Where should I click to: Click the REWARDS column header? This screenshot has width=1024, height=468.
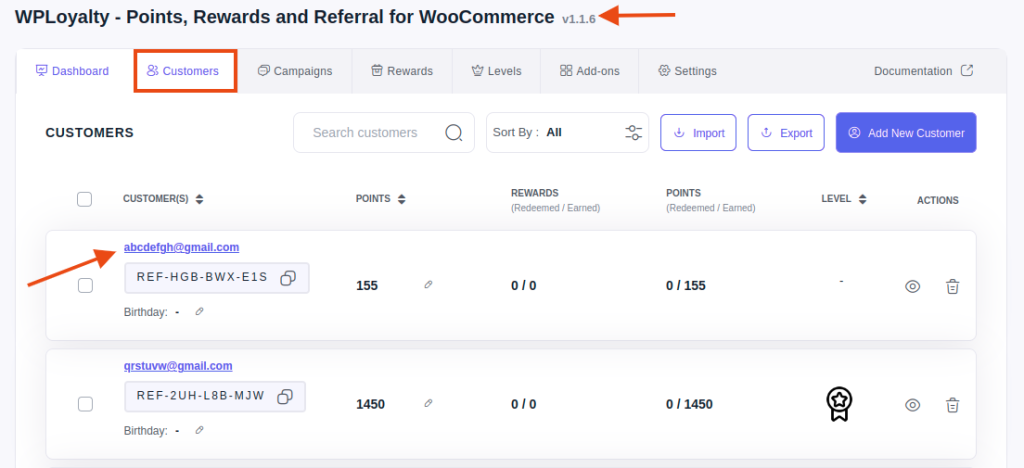coord(535,193)
